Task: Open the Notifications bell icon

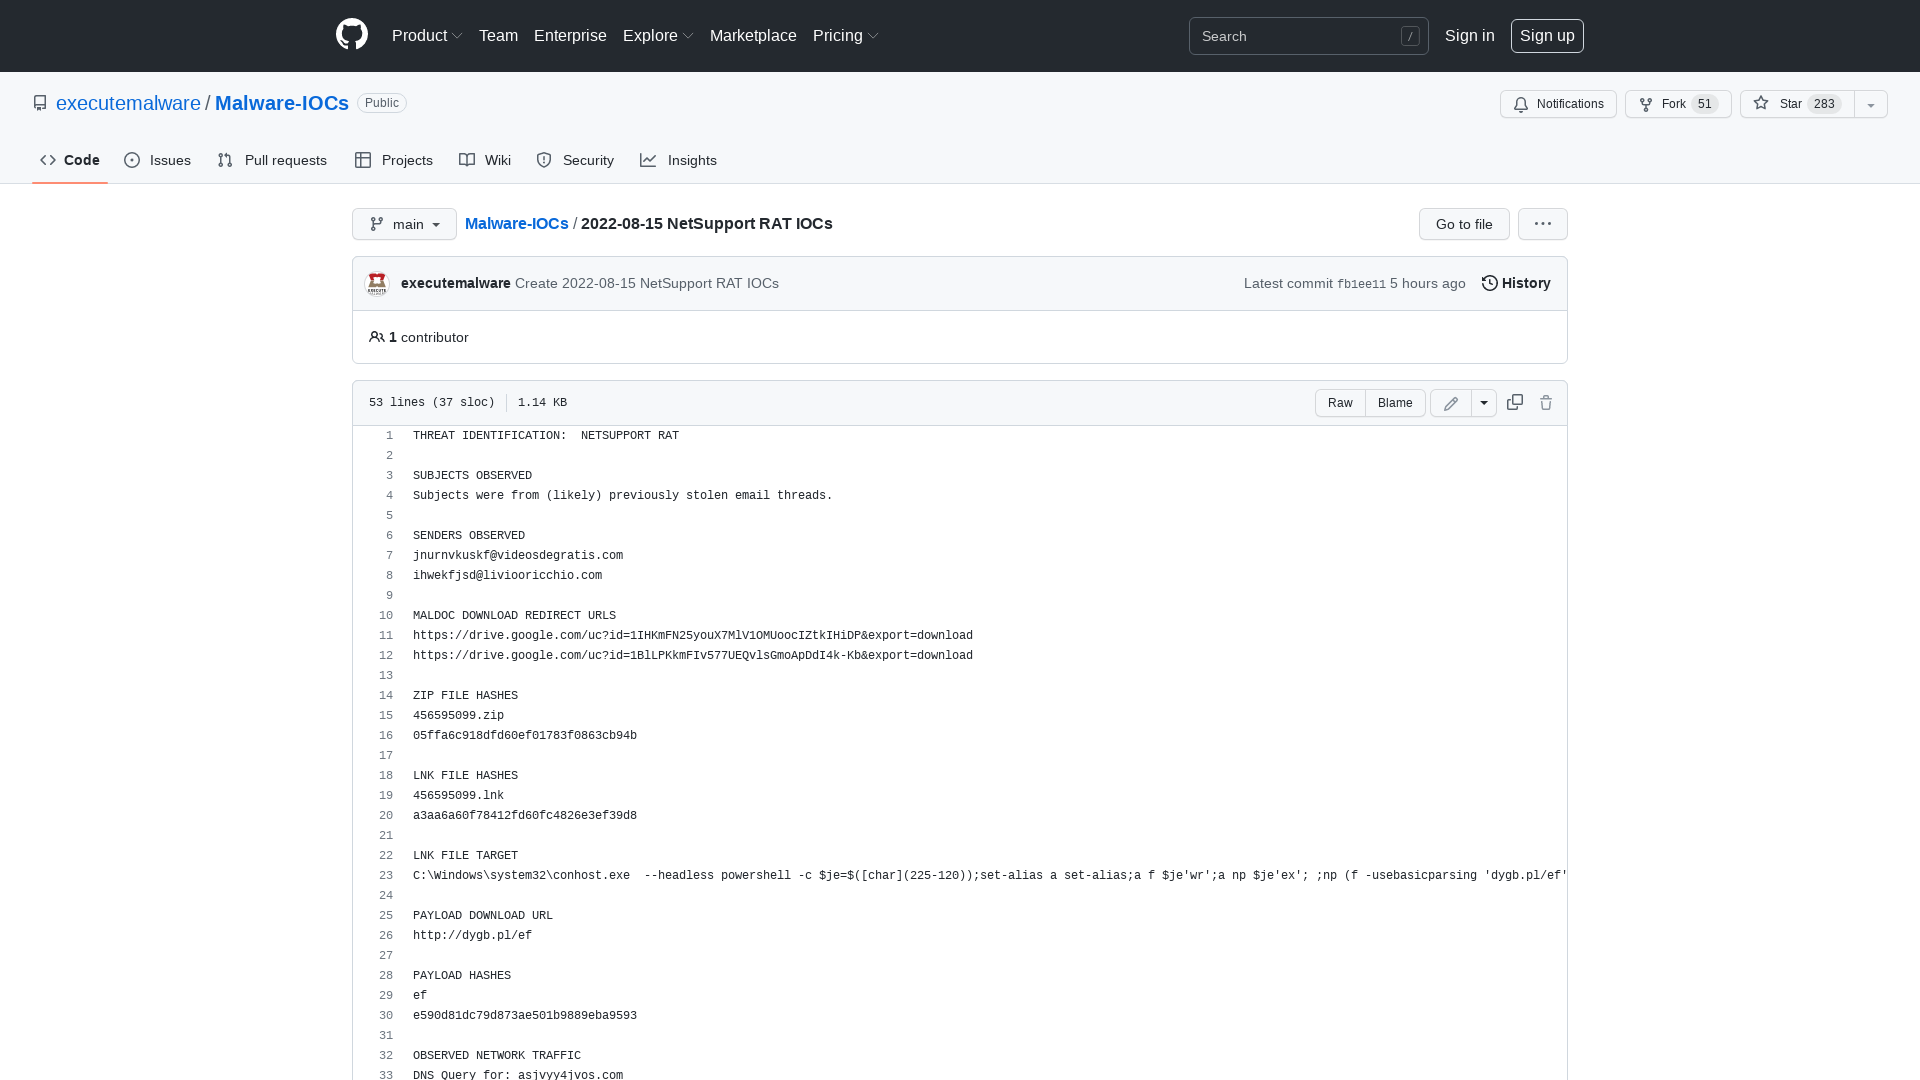Action: tap(1521, 104)
